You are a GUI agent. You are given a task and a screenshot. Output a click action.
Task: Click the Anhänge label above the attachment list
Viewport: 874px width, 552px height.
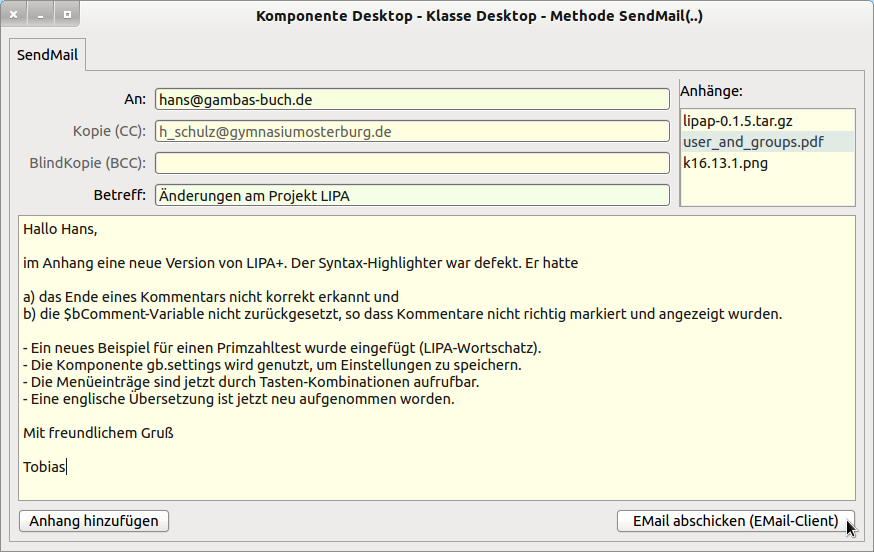(711, 91)
